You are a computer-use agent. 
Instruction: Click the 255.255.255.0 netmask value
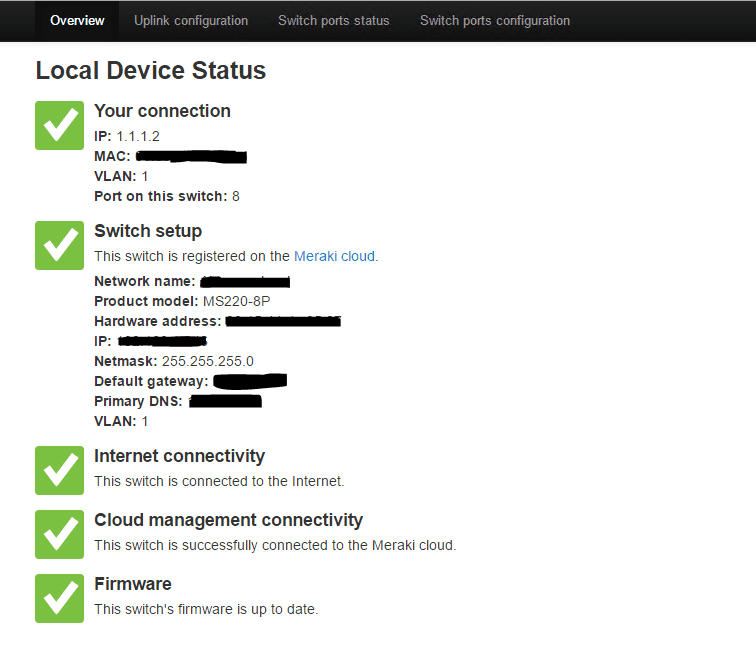pos(208,361)
